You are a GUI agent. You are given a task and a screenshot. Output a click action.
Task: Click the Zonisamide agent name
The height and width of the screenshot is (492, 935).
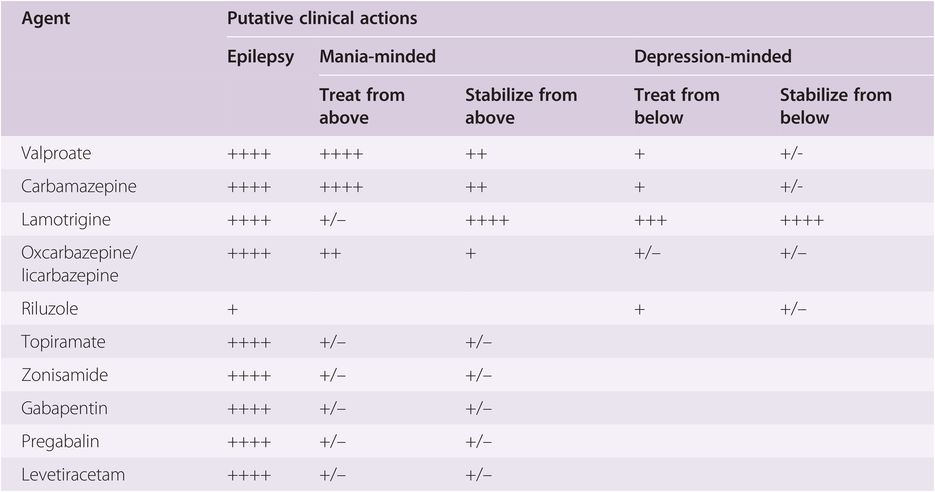coord(65,375)
